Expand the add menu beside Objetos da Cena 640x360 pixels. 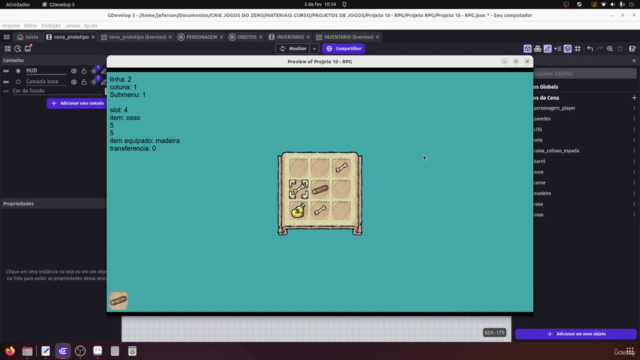coord(634,98)
